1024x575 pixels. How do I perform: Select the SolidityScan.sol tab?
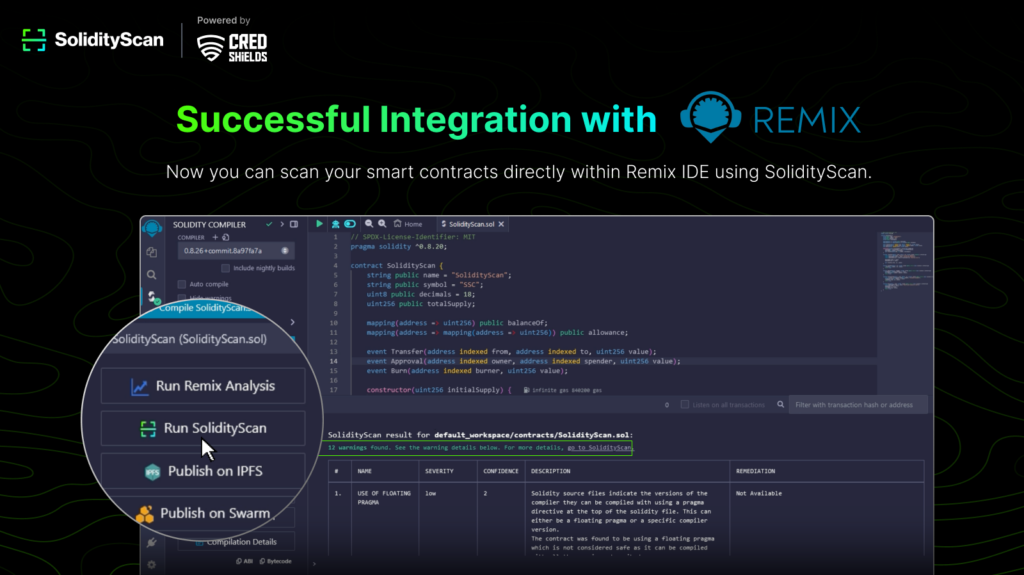click(470, 224)
